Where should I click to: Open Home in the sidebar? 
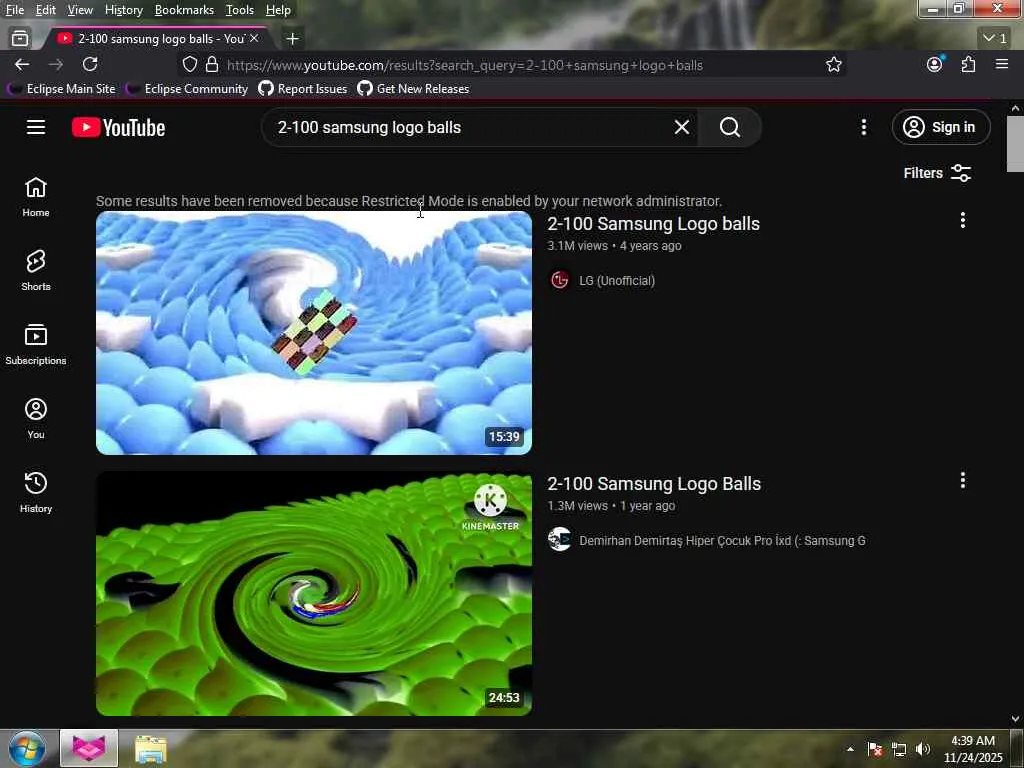coord(36,197)
